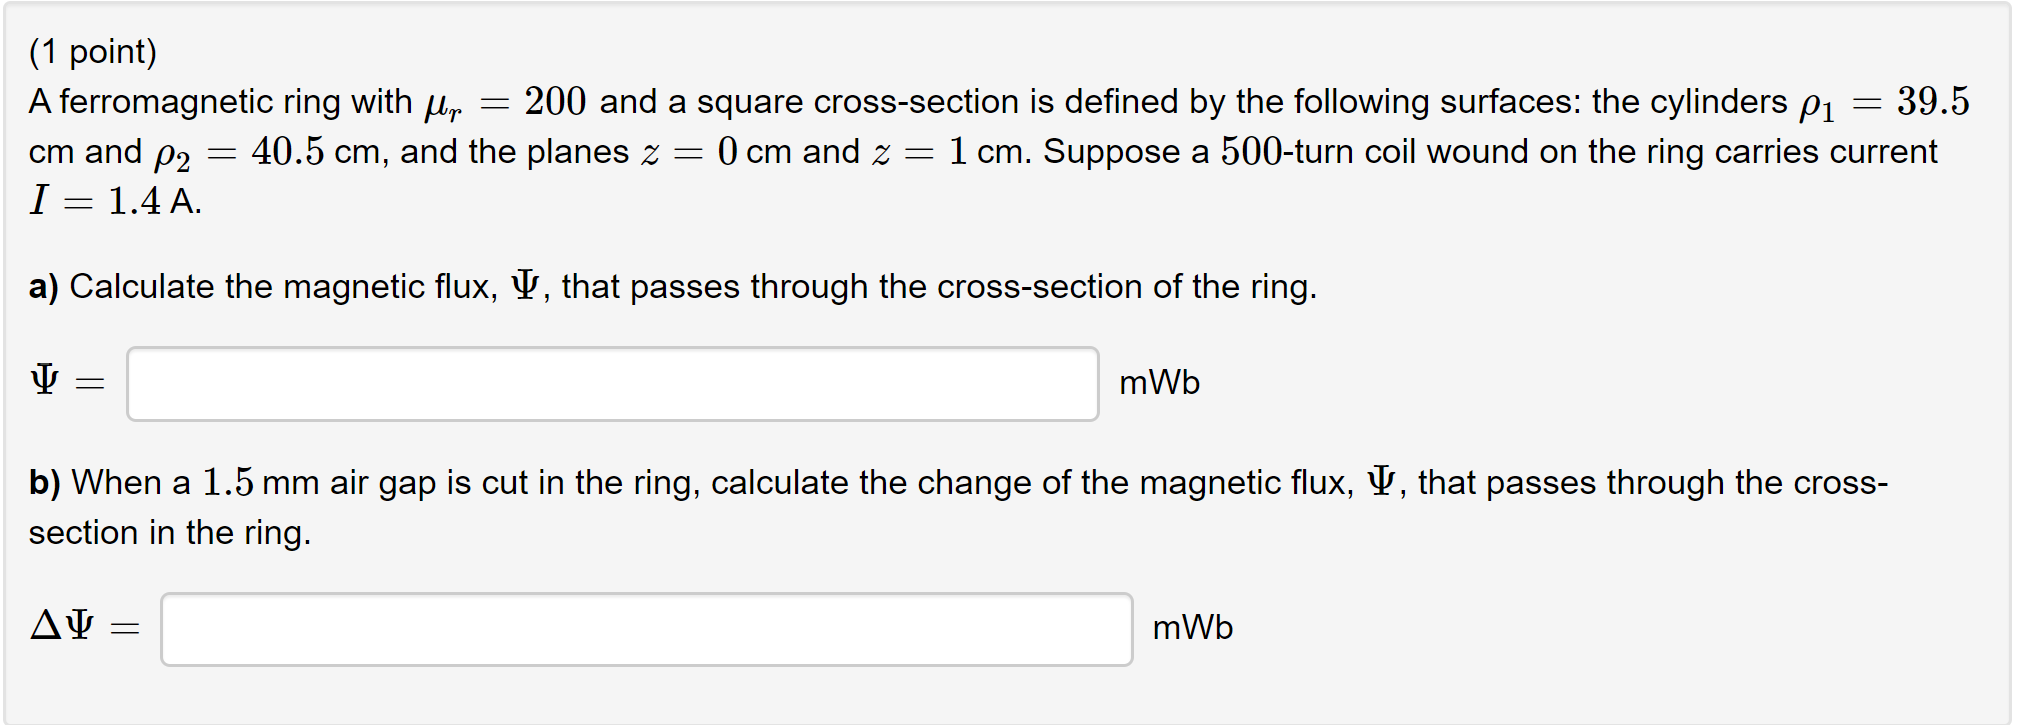Screen dimensions: 2020x725
Task: Select the Ψ symbol before the first input
Action: tap(45, 380)
